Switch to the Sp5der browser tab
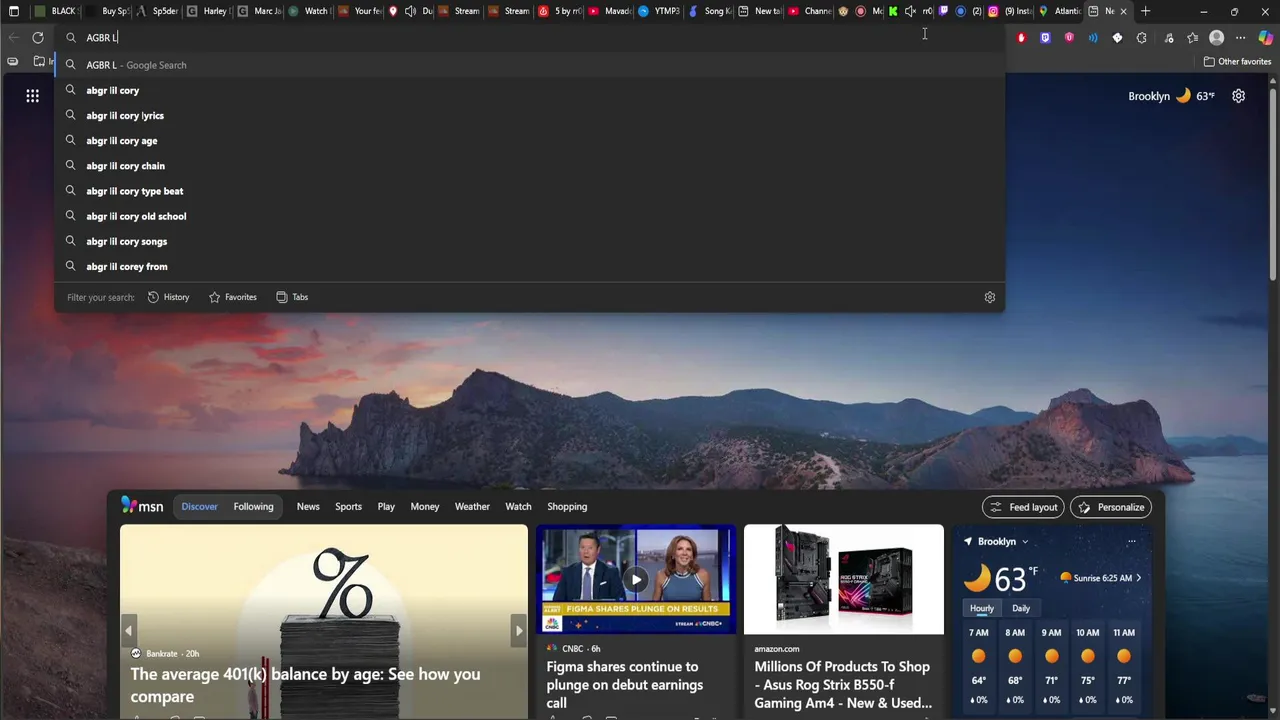 (156, 11)
